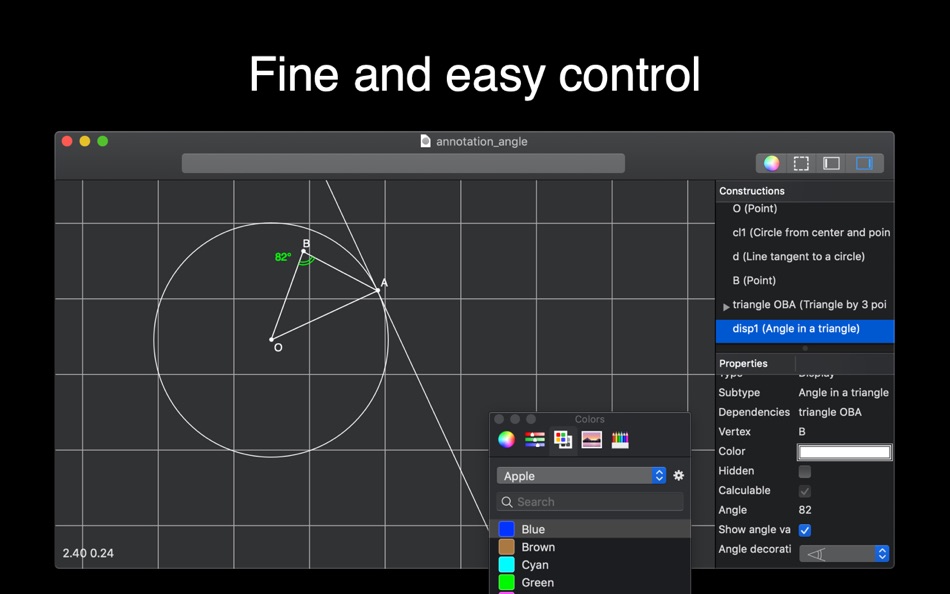Click the document icon beside annotation_angle title
This screenshot has width=950, height=594.
tap(425, 141)
